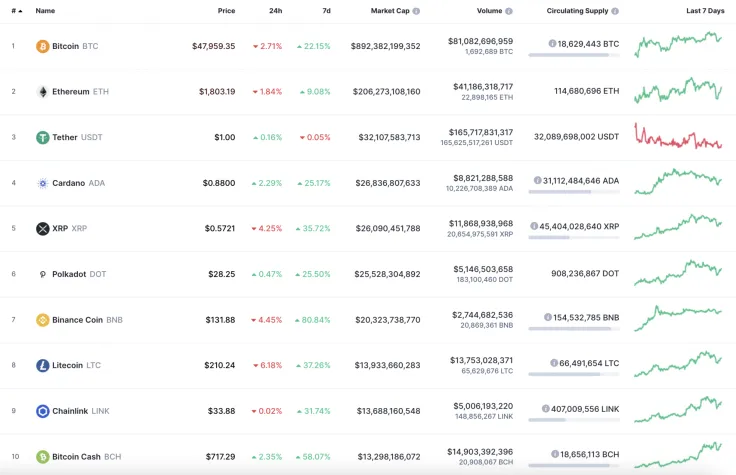Sort by the 24h column header
The image size is (736, 475).
point(276,11)
